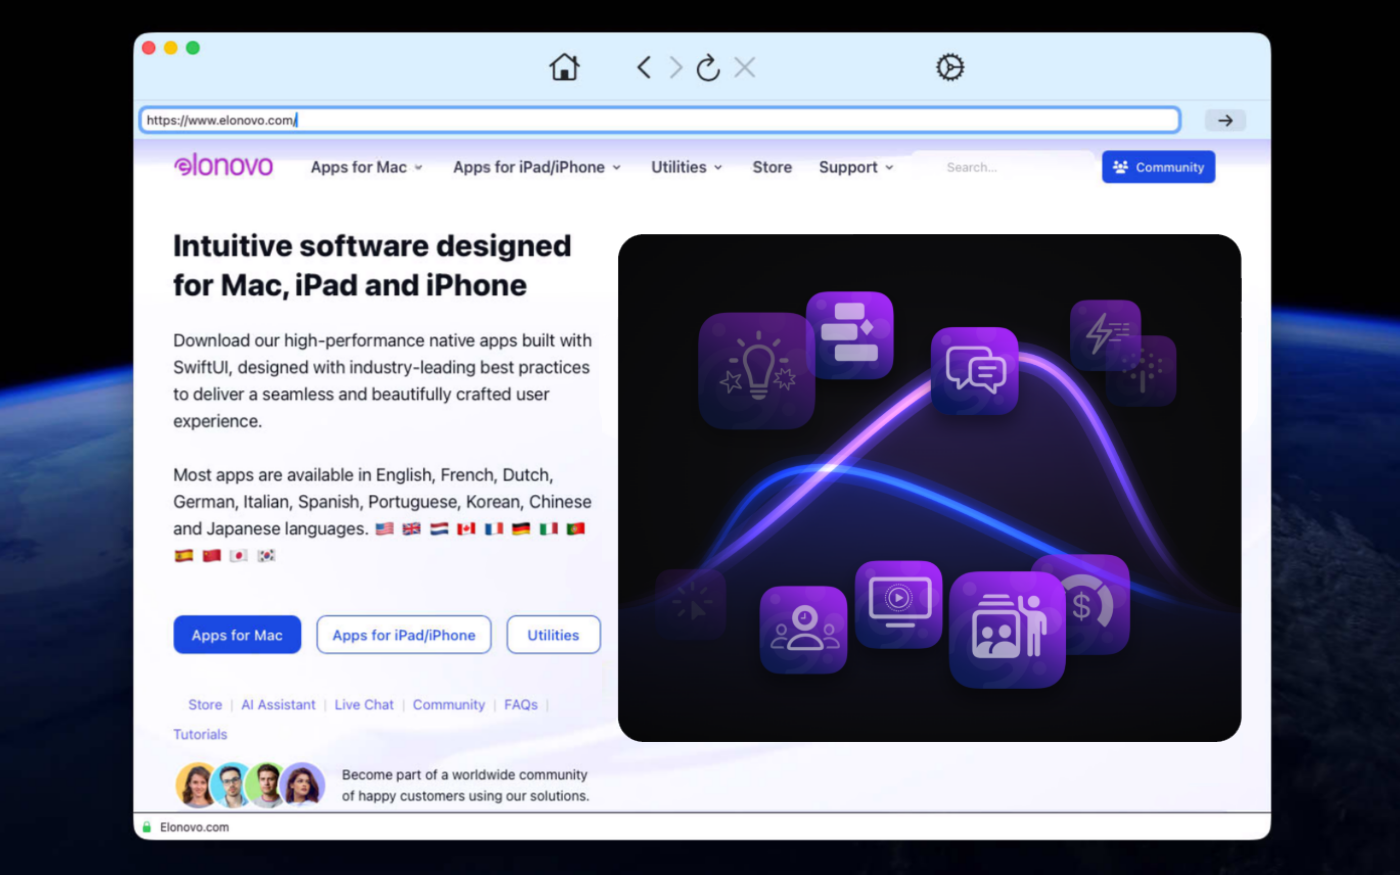Click the 'Intuitive software designed' heading

pyautogui.click(x=372, y=265)
